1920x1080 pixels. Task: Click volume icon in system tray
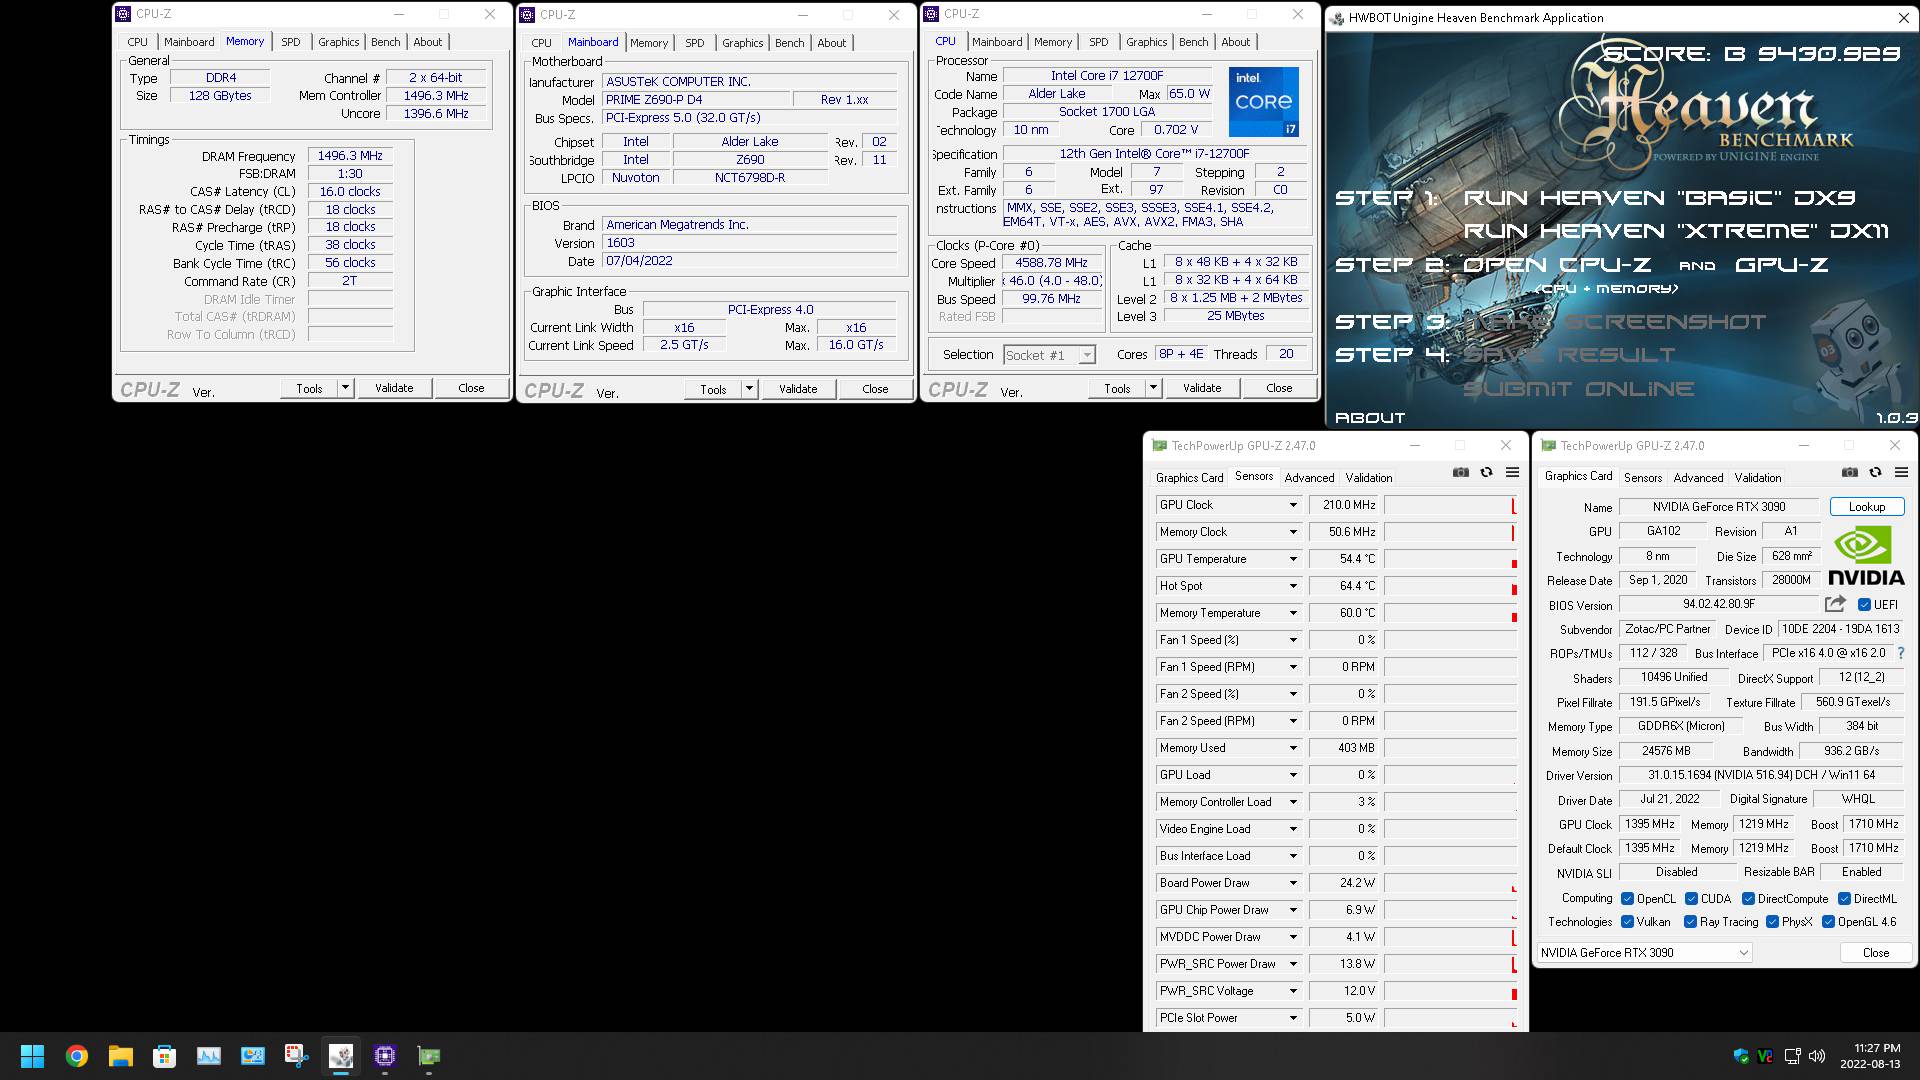1817,1056
